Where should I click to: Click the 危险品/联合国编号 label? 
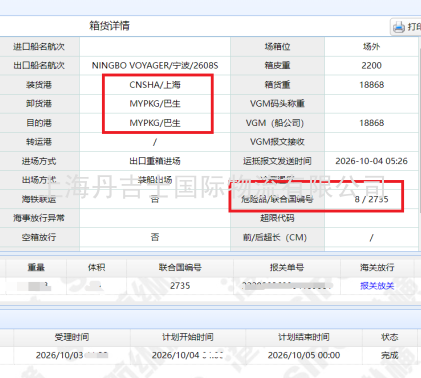(x=277, y=199)
